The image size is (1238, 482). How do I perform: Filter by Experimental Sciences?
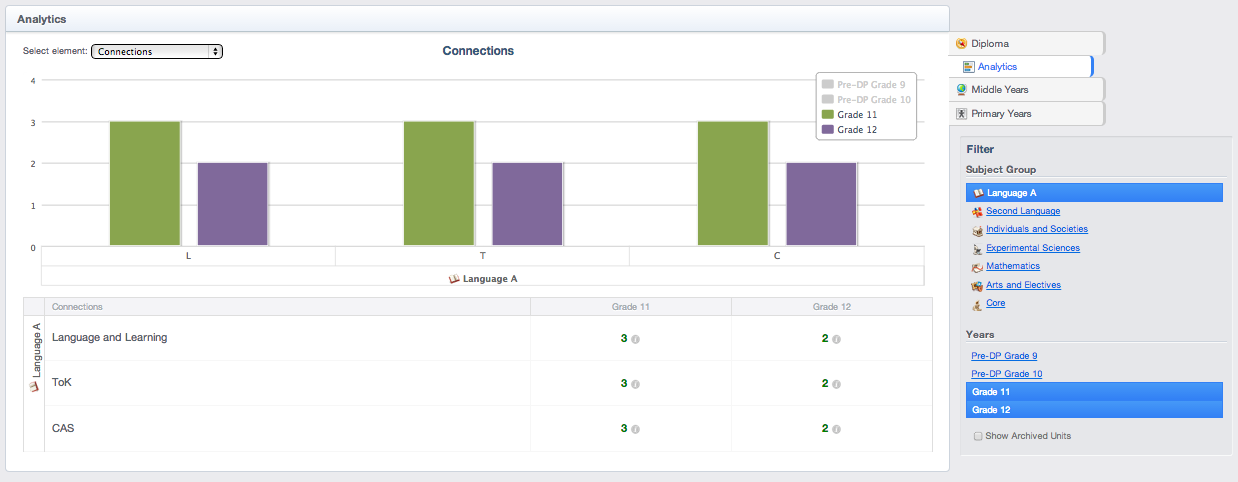(x=1033, y=248)
